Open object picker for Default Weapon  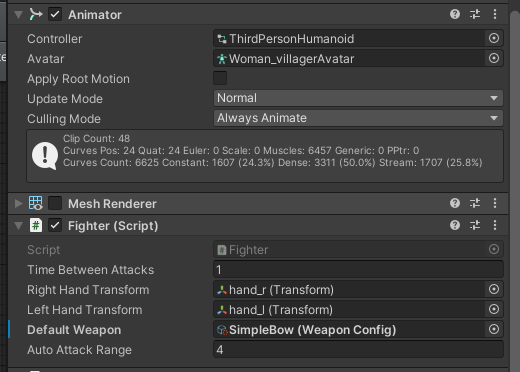[494, 329]
